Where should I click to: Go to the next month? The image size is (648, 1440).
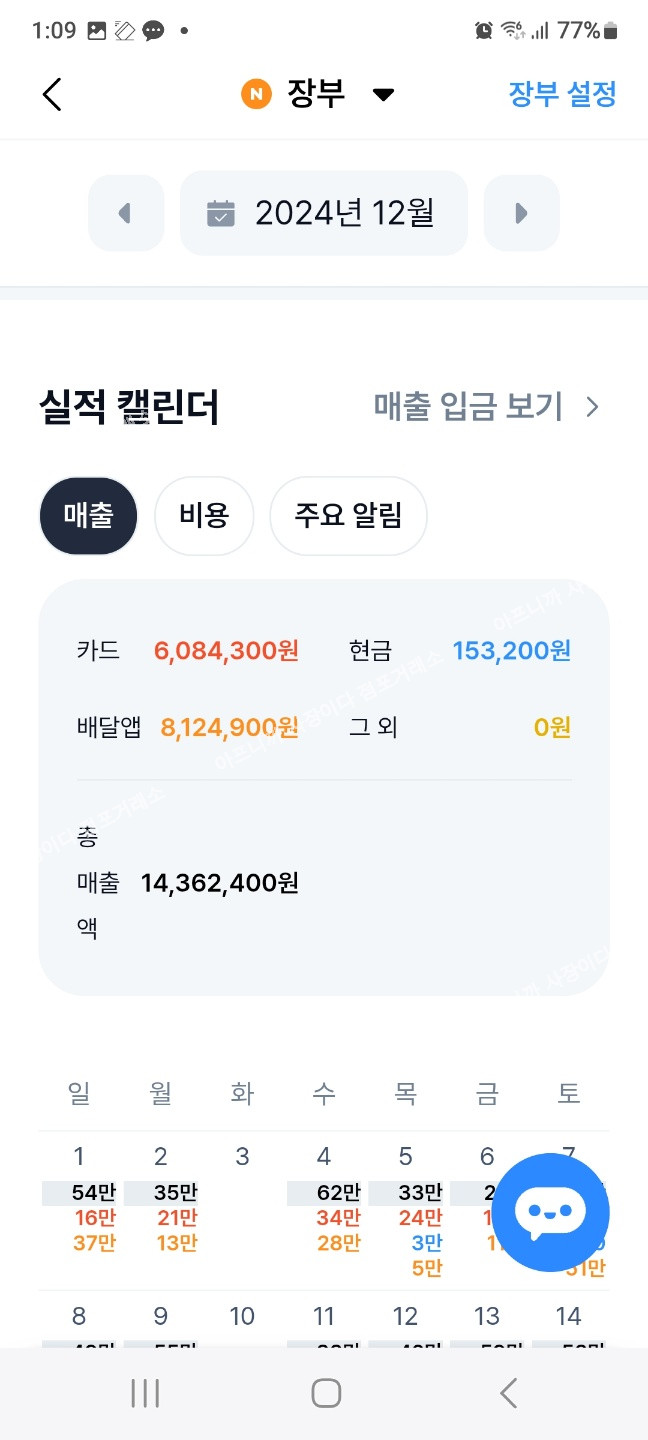click(521, 213)
